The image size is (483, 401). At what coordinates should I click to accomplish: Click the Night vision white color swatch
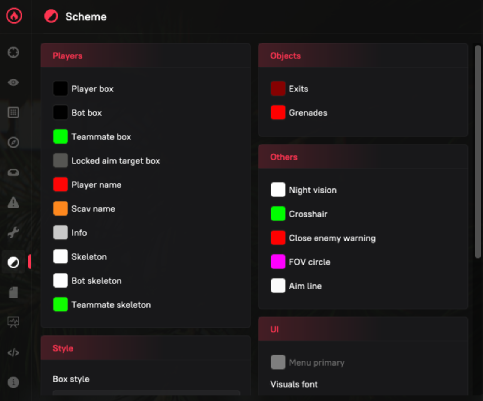click(x=278, y=190)
